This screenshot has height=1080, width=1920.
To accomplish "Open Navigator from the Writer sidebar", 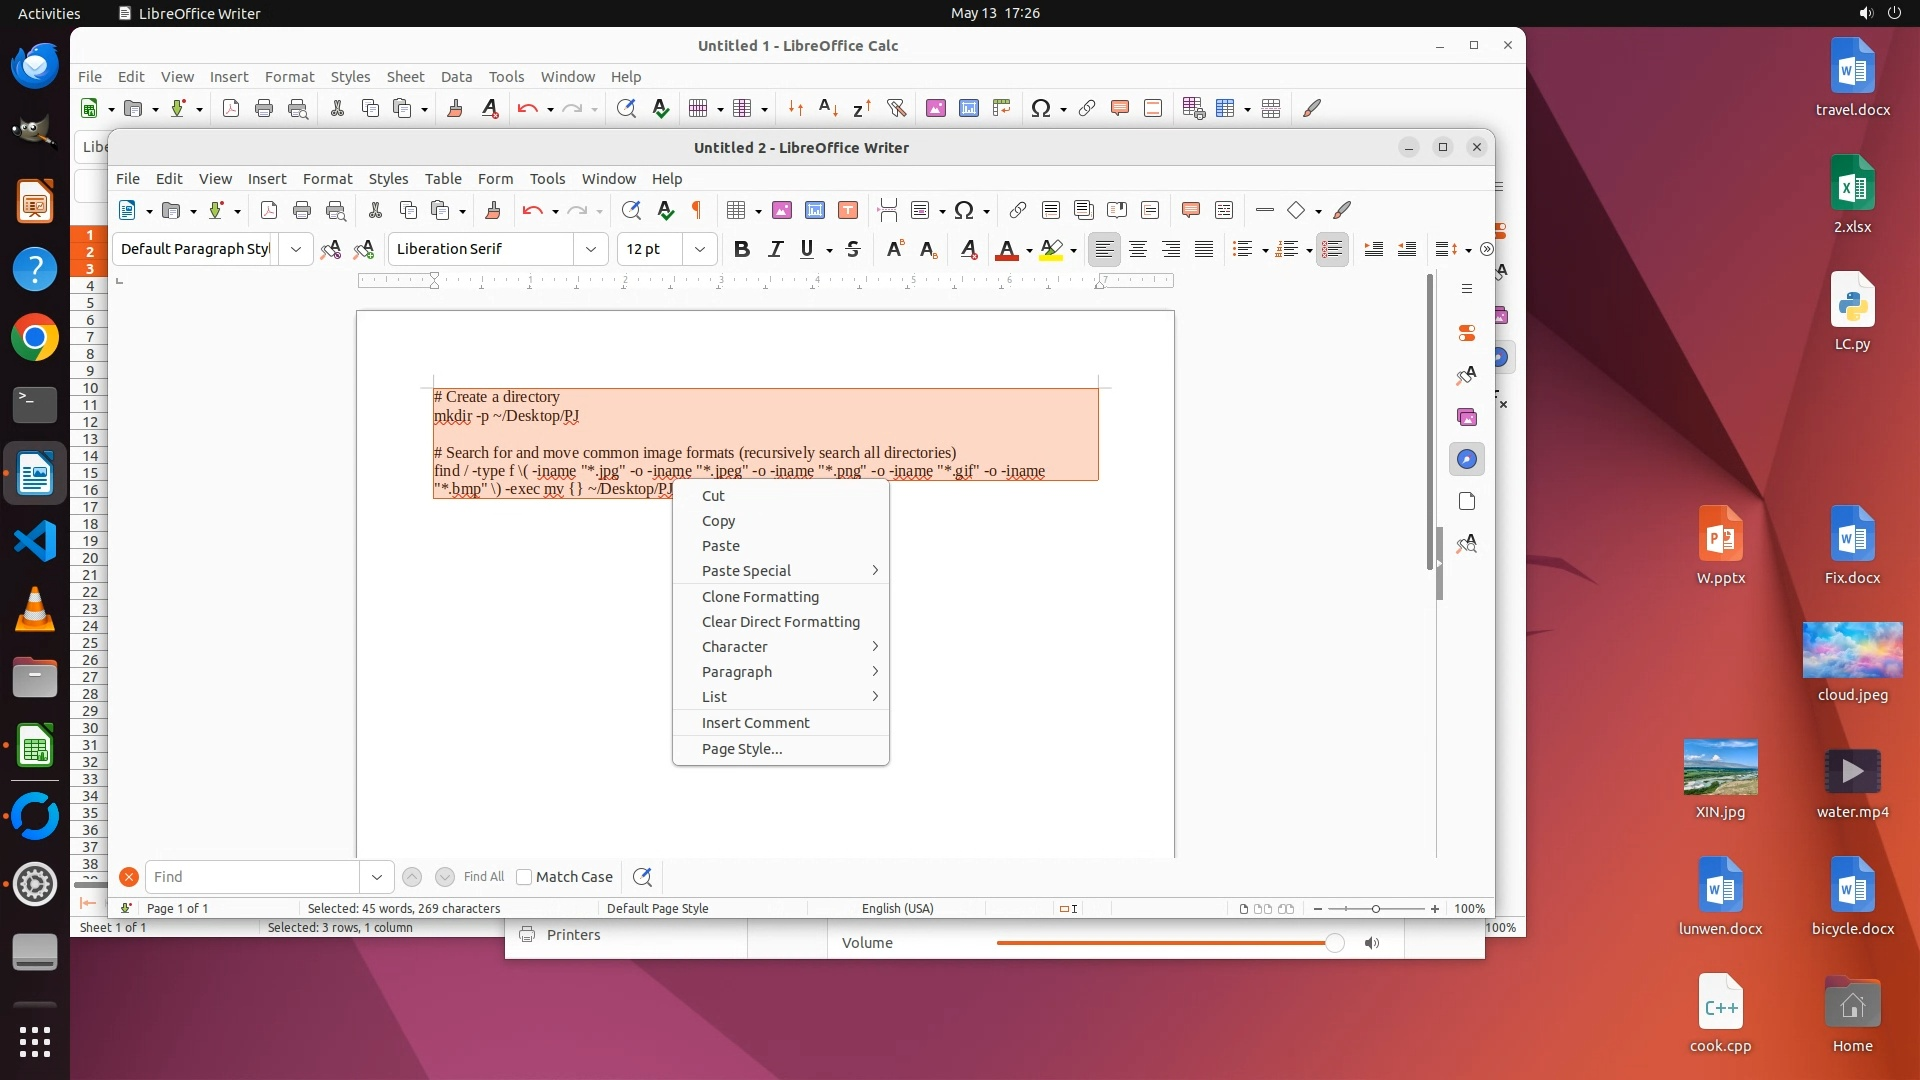I will pyautogui.click(x=1466, y=459).
